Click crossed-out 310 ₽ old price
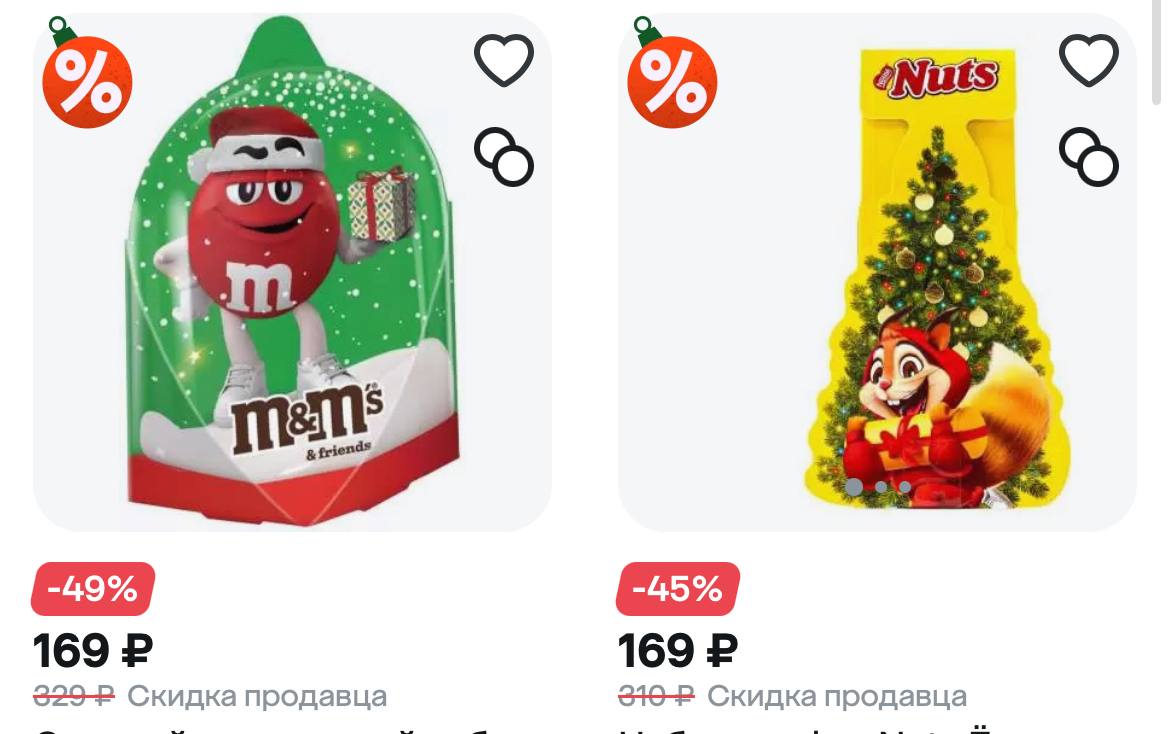The height and width of the screenshot is (734, 1170). click(x=657, y=697)
